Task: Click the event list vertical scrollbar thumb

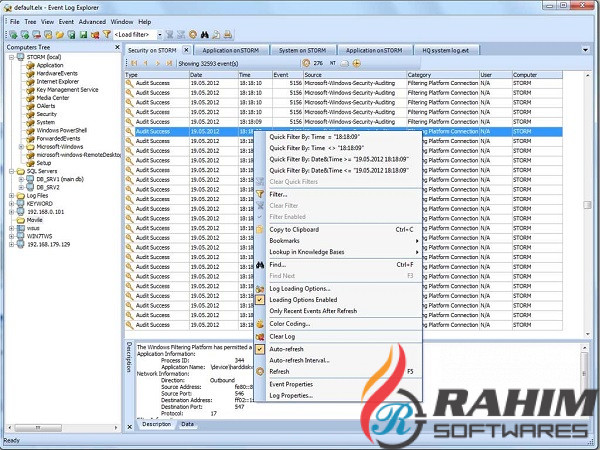Action: click(587, 205)
